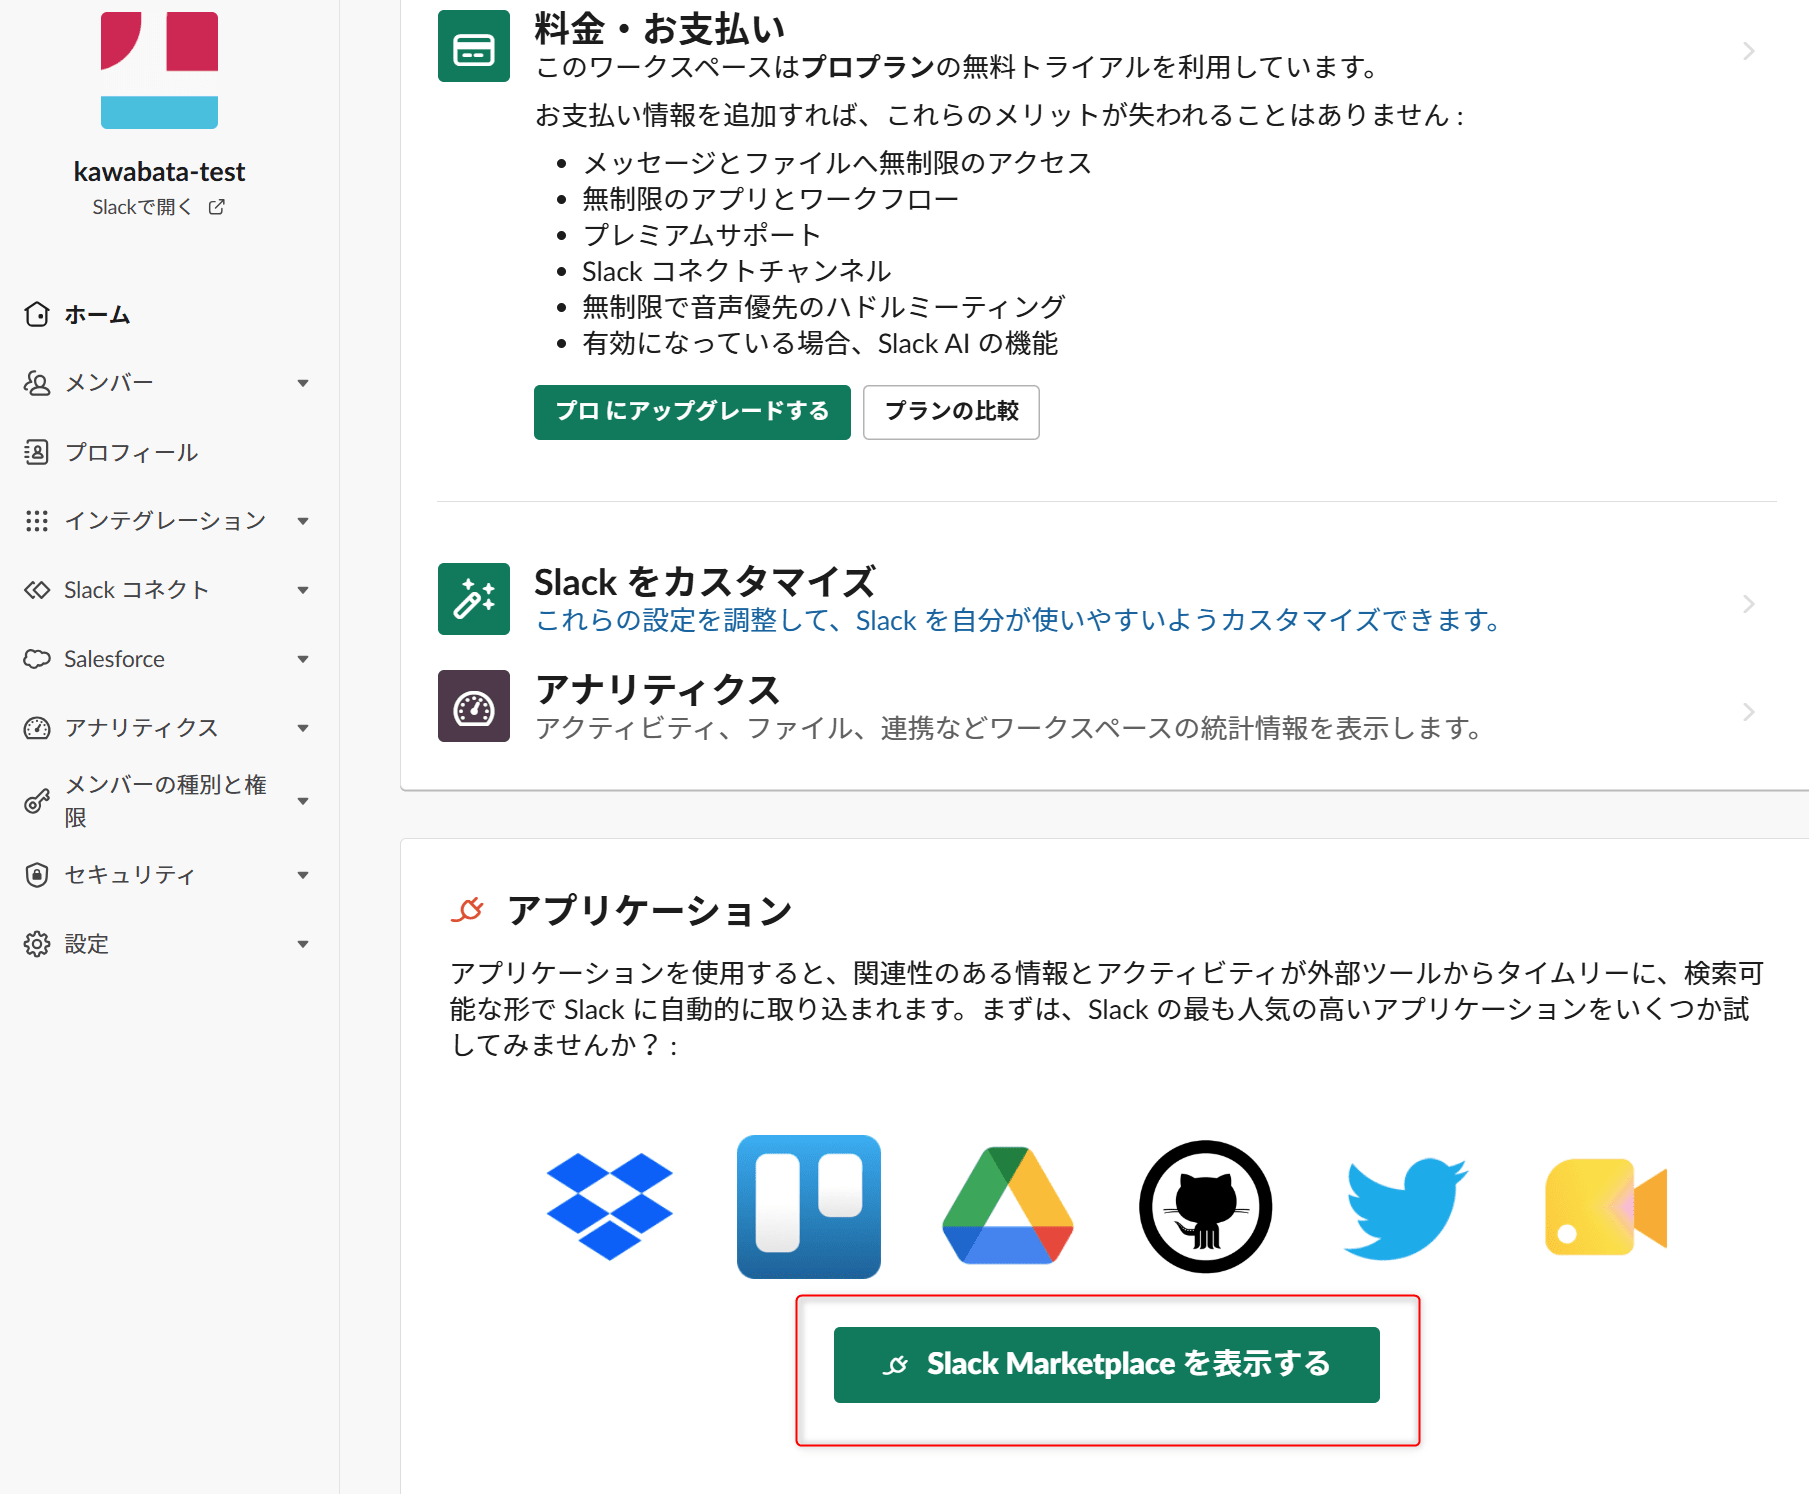The height and width of the screenshot is (1494, 1809).
Task: Select the Twitter bird app icon
Action: point(1405,1208)
